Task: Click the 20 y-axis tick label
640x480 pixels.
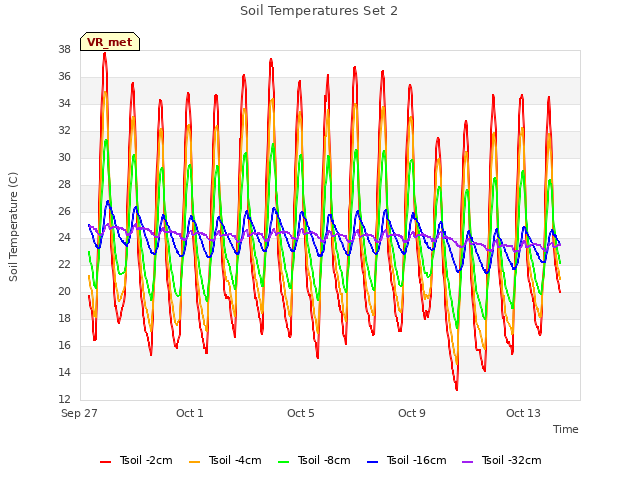Action: 64,292
